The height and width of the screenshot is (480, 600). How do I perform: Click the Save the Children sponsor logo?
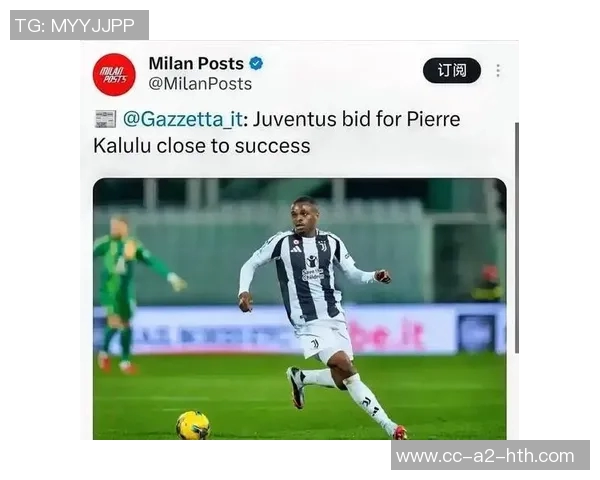pos(313,268)
